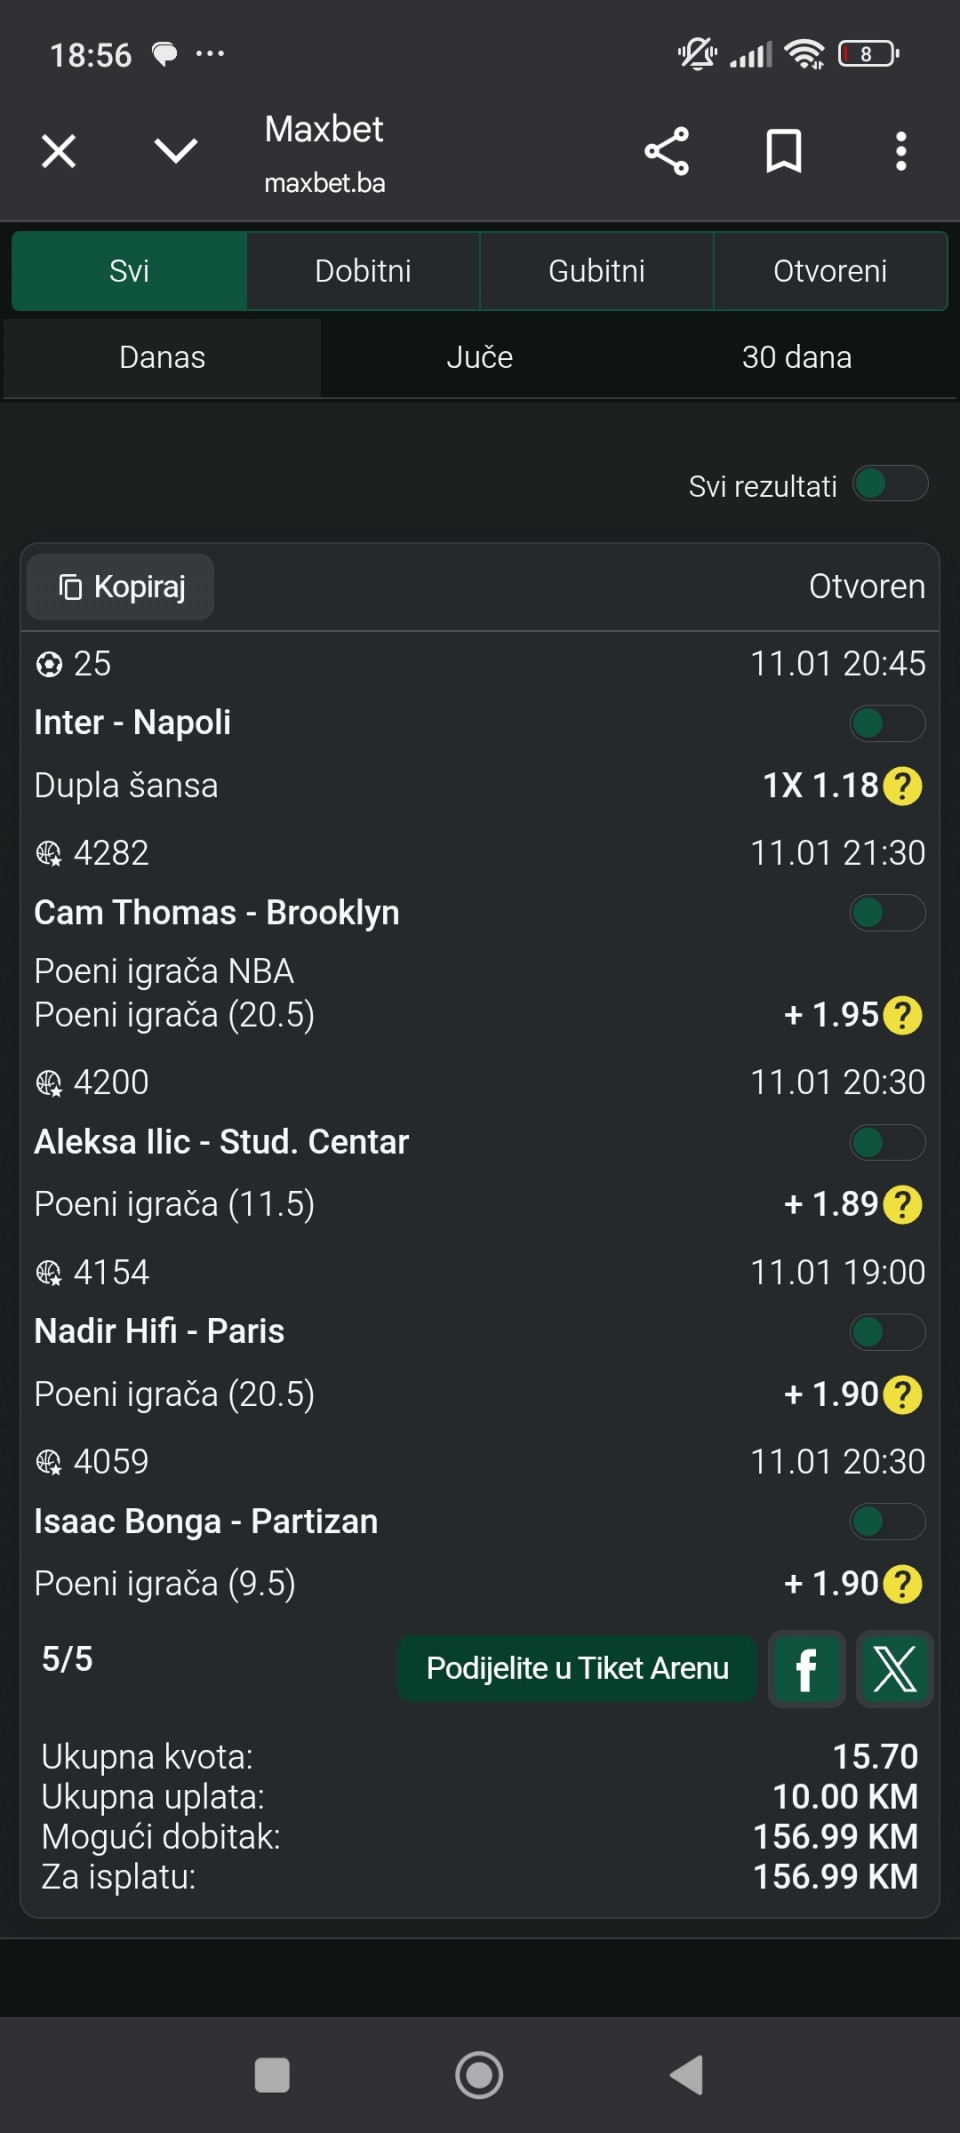Expand the browser tab chevron dropdown

[176, 152]
